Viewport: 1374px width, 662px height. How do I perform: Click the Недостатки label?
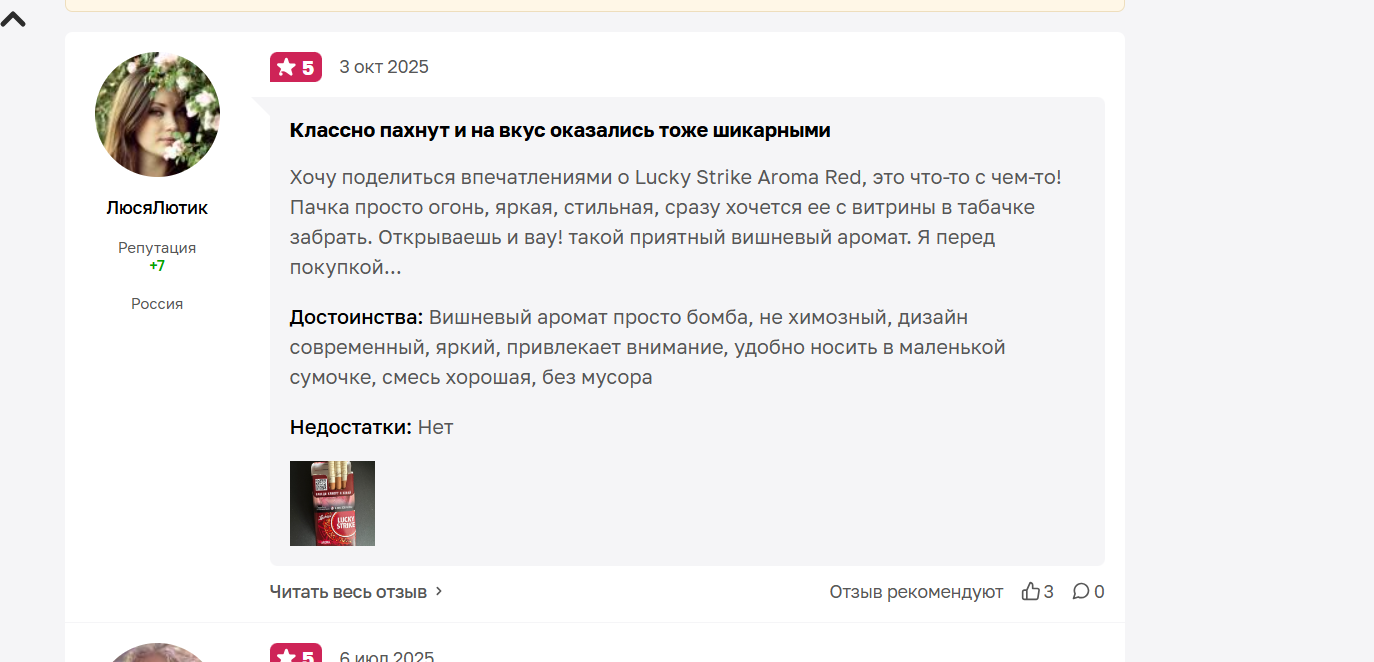351,427
